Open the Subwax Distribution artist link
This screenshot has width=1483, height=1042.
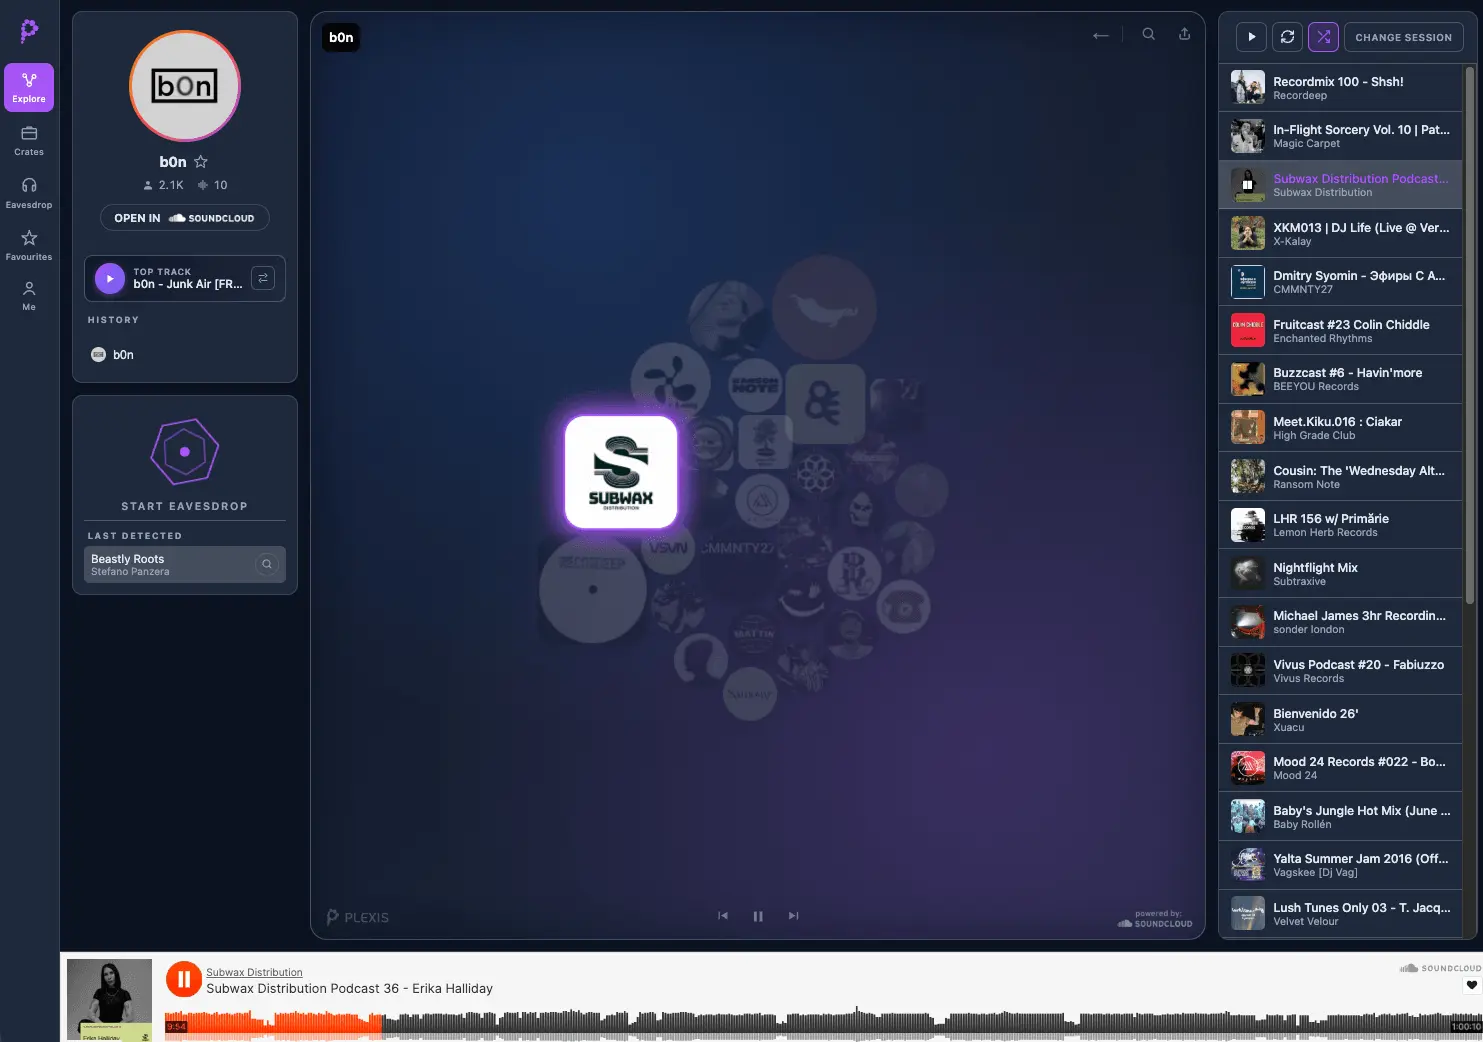coord(254,972)
